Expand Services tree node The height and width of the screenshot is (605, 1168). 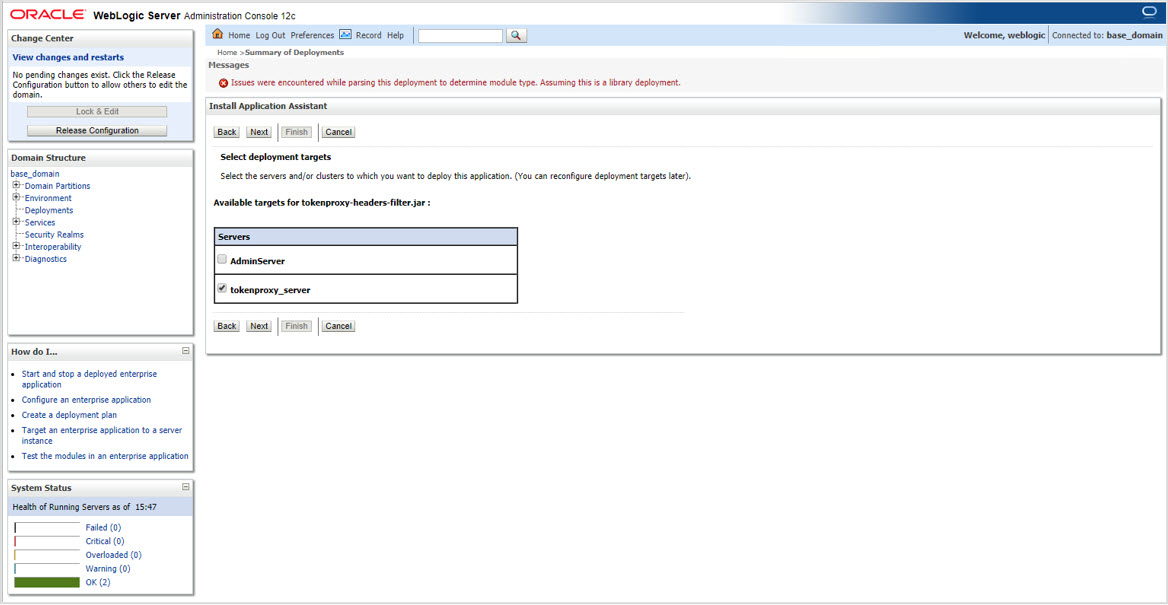click(x=16, y=222)
